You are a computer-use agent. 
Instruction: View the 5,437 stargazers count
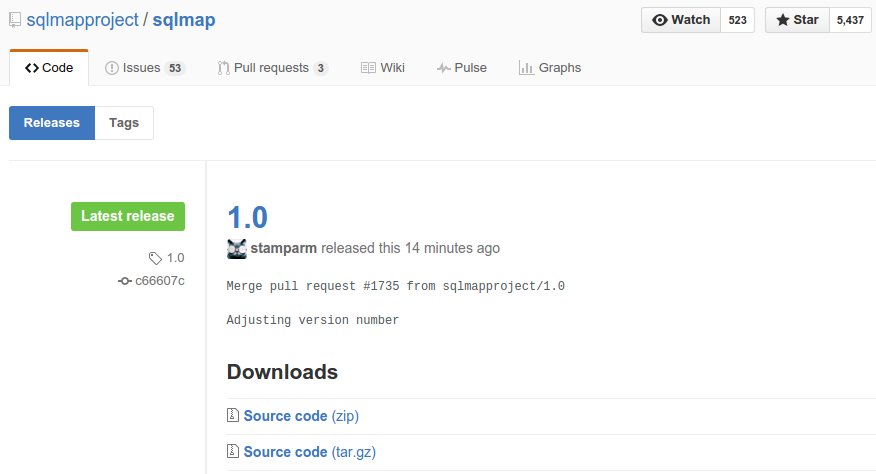(850, 20)
